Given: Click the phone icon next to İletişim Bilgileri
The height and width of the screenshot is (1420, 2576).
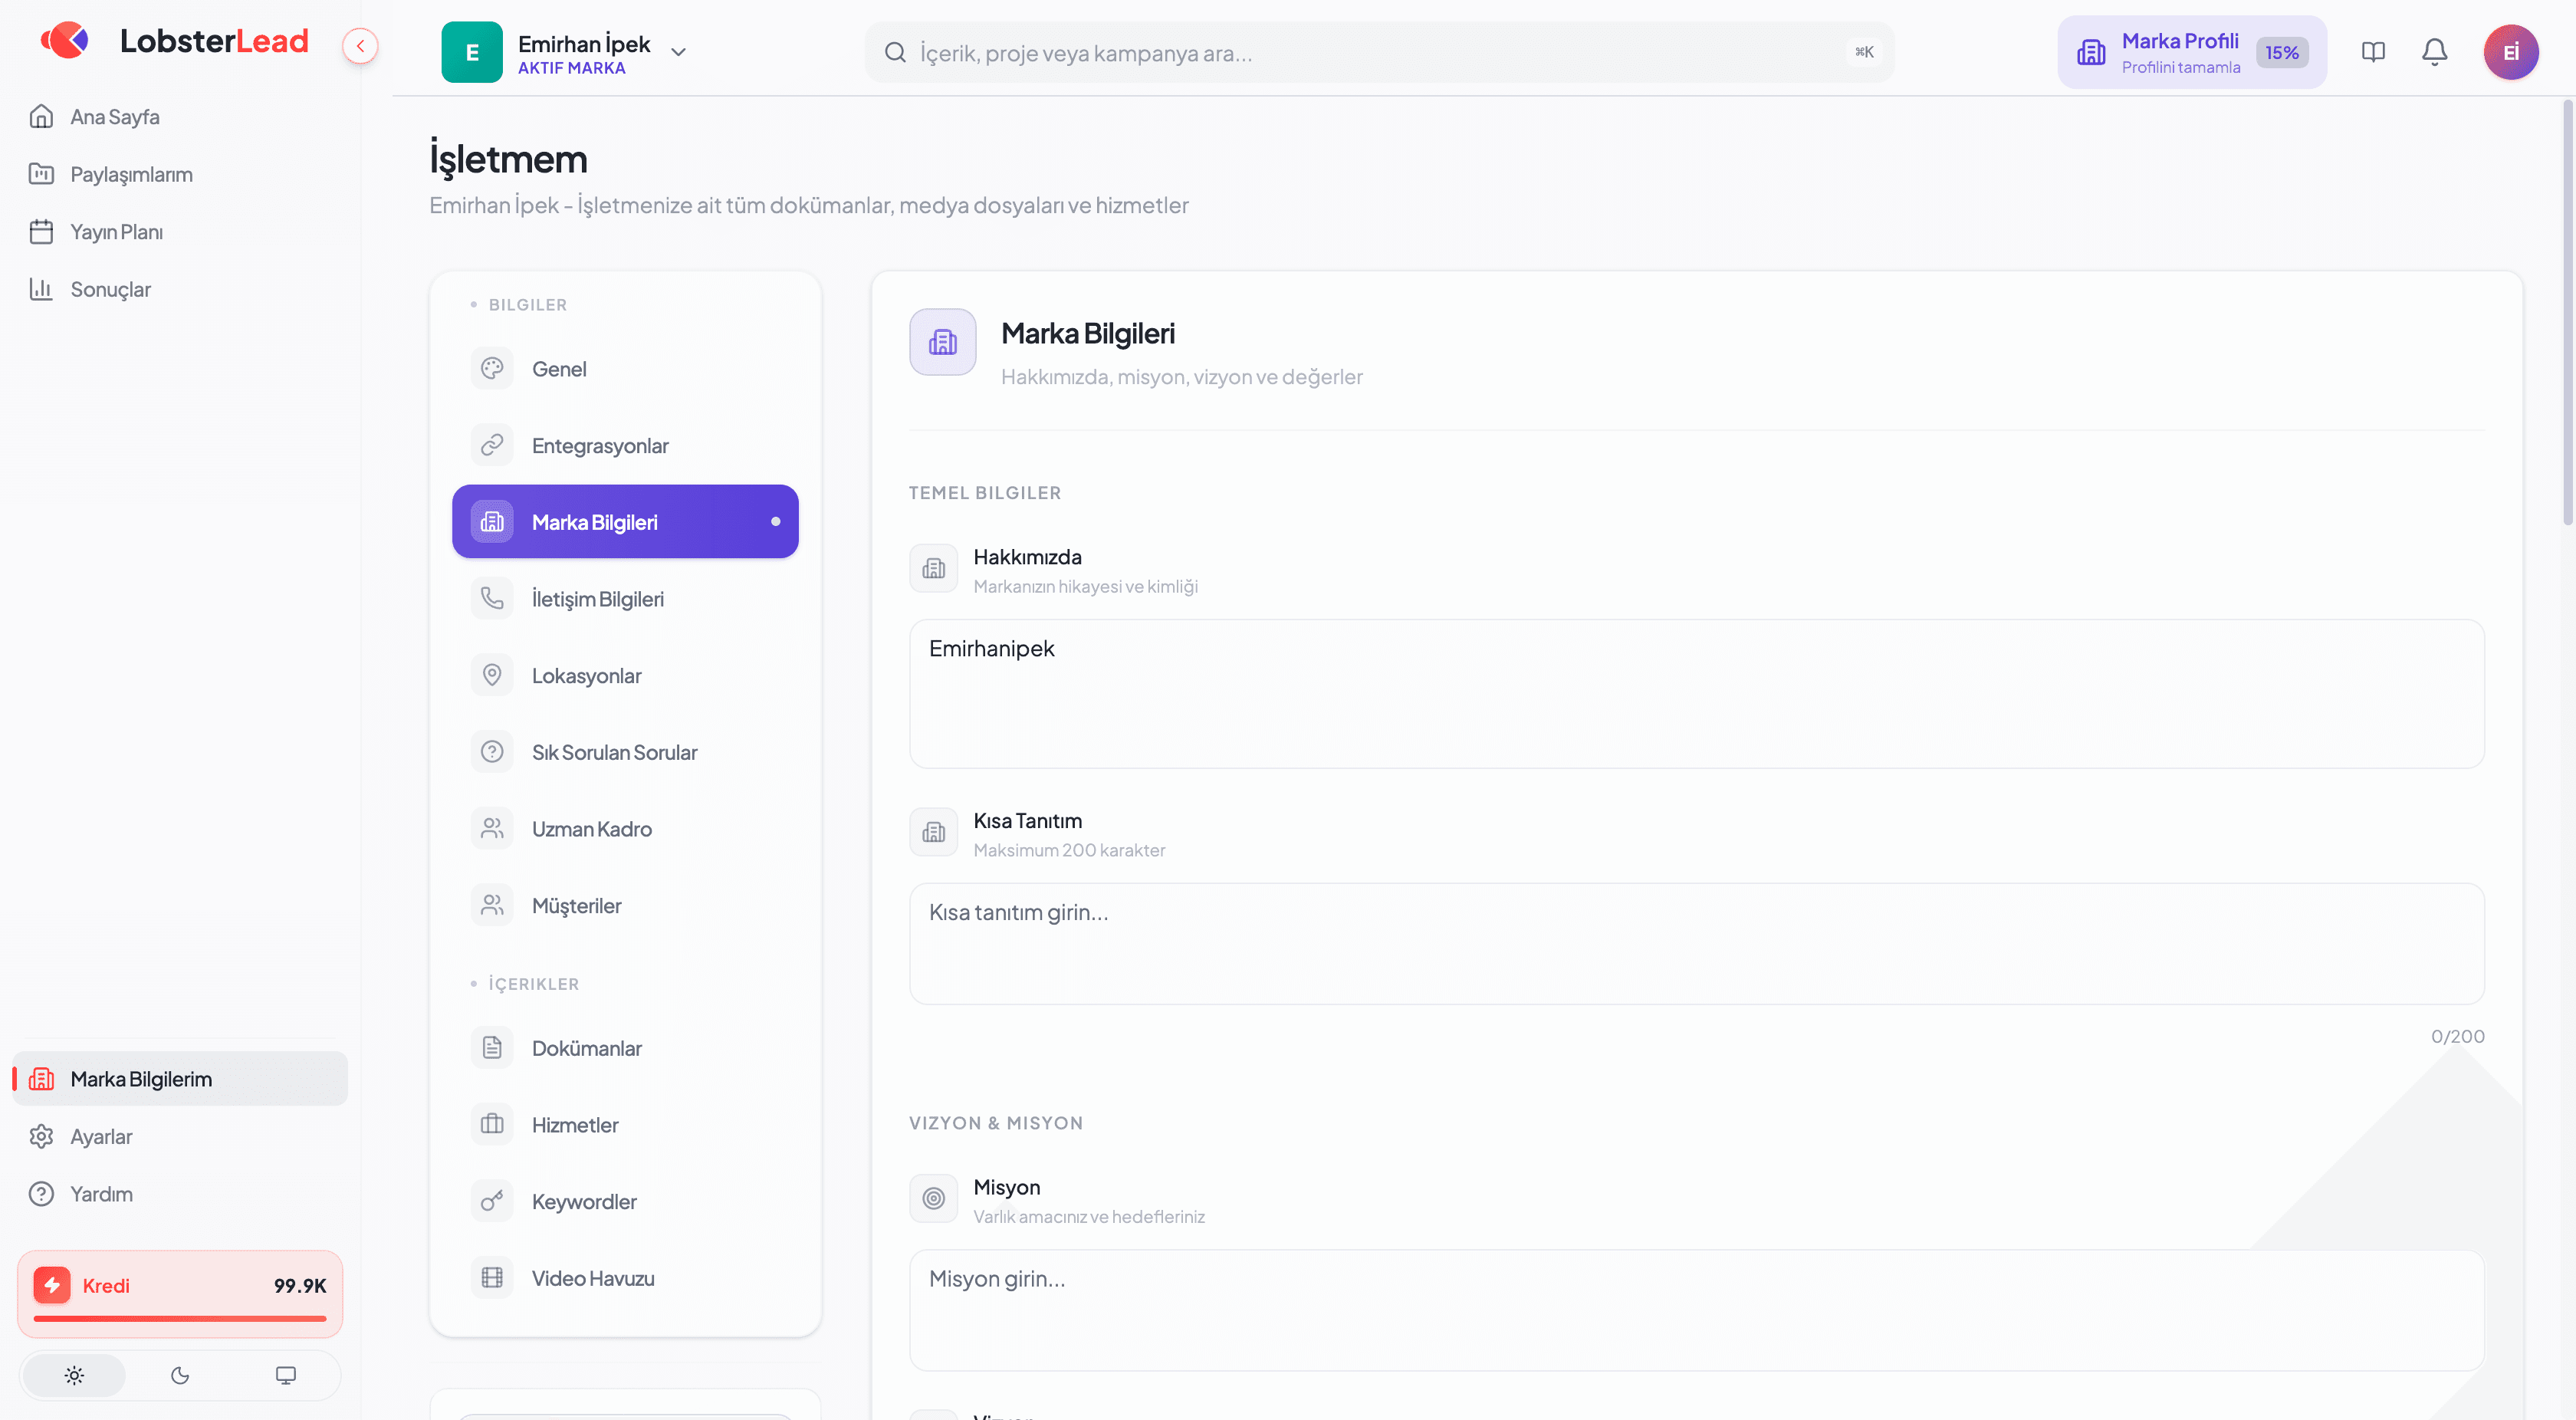Looking at the screenshot, I should (x=492, y=599).
